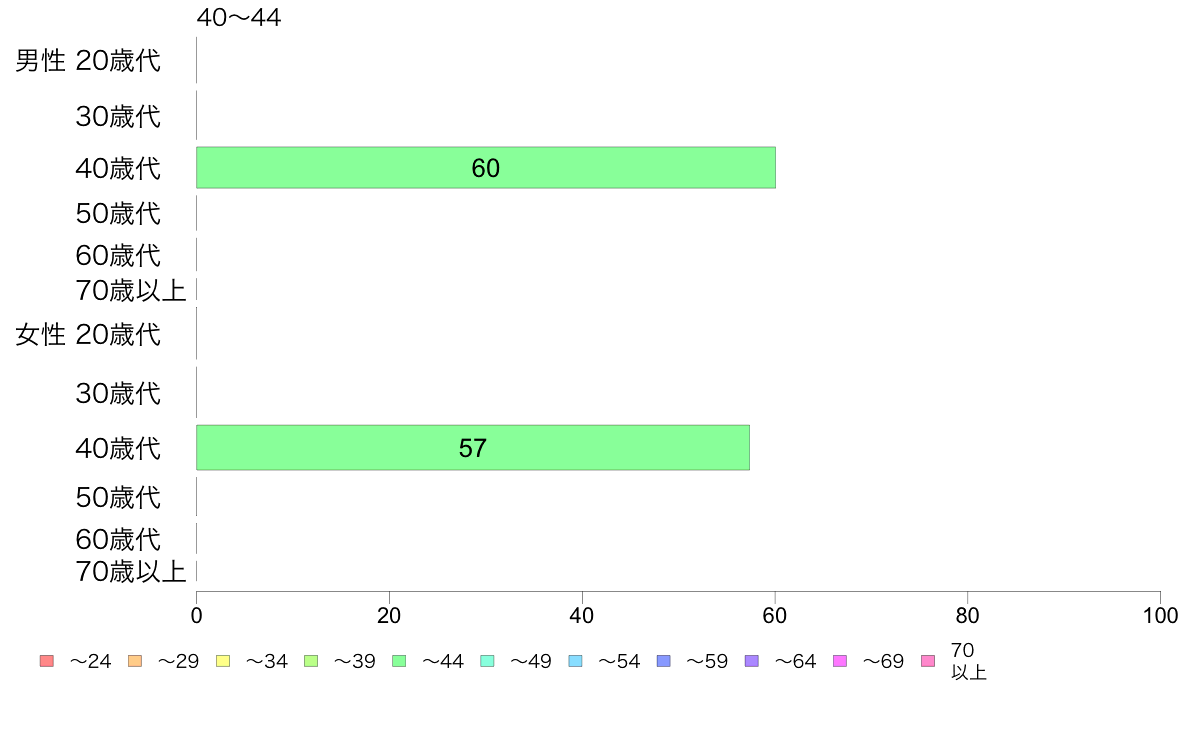Click the ~54 sky blue legend swatch

pos(575,661)
